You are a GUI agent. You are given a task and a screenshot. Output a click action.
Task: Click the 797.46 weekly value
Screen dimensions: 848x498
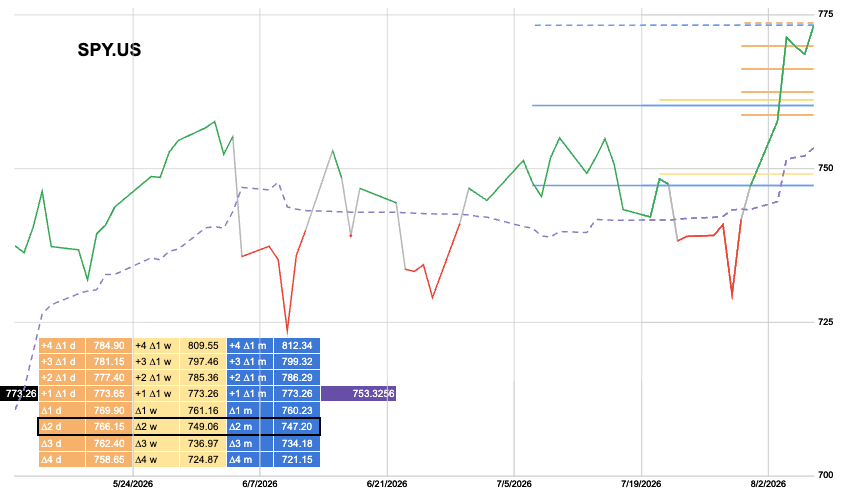point(203,362)
